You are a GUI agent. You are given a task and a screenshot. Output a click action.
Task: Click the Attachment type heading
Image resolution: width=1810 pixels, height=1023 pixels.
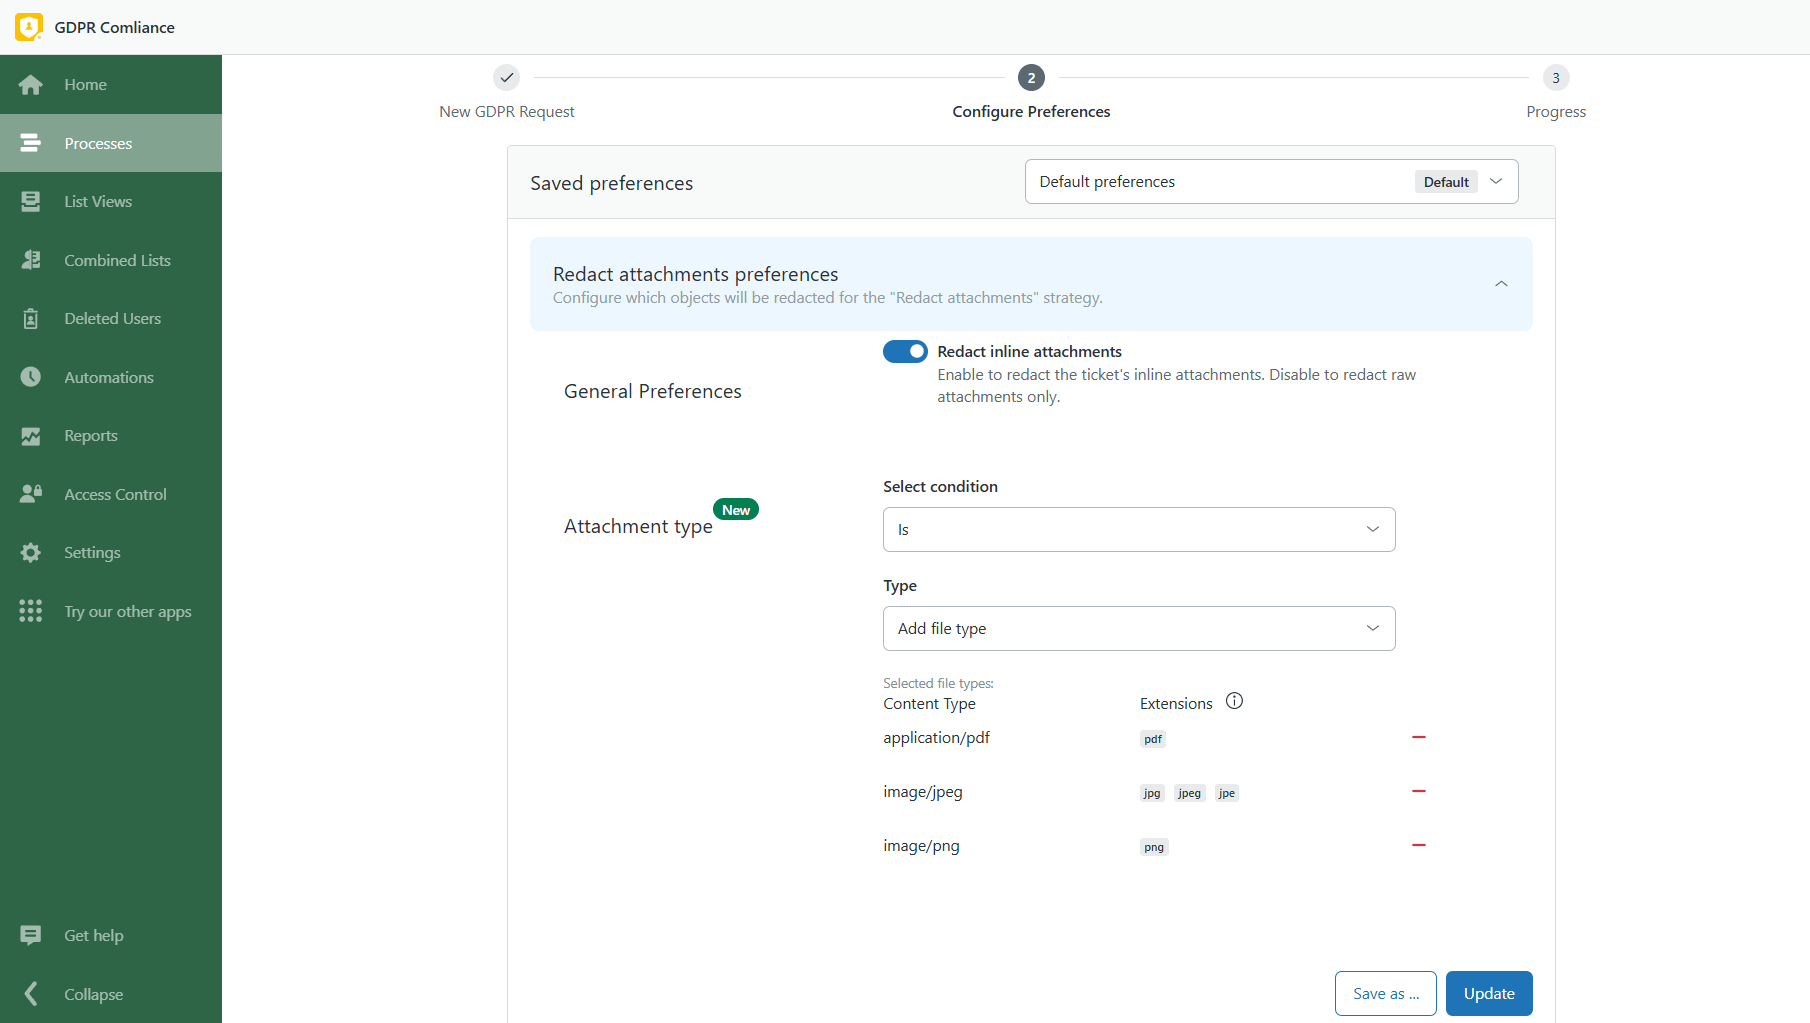pos(638,526)
